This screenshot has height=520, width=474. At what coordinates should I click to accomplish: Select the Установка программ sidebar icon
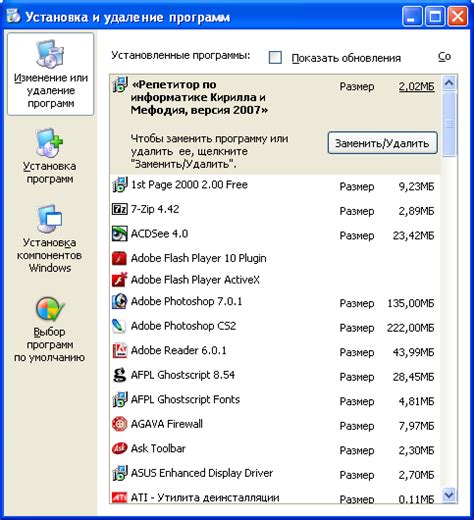coord(50,143)
